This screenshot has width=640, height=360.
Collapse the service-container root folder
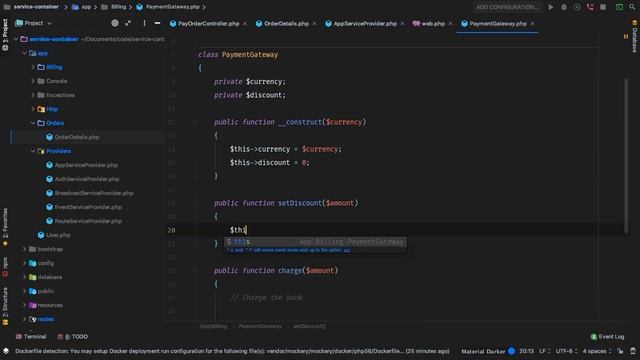click(16, 39)
